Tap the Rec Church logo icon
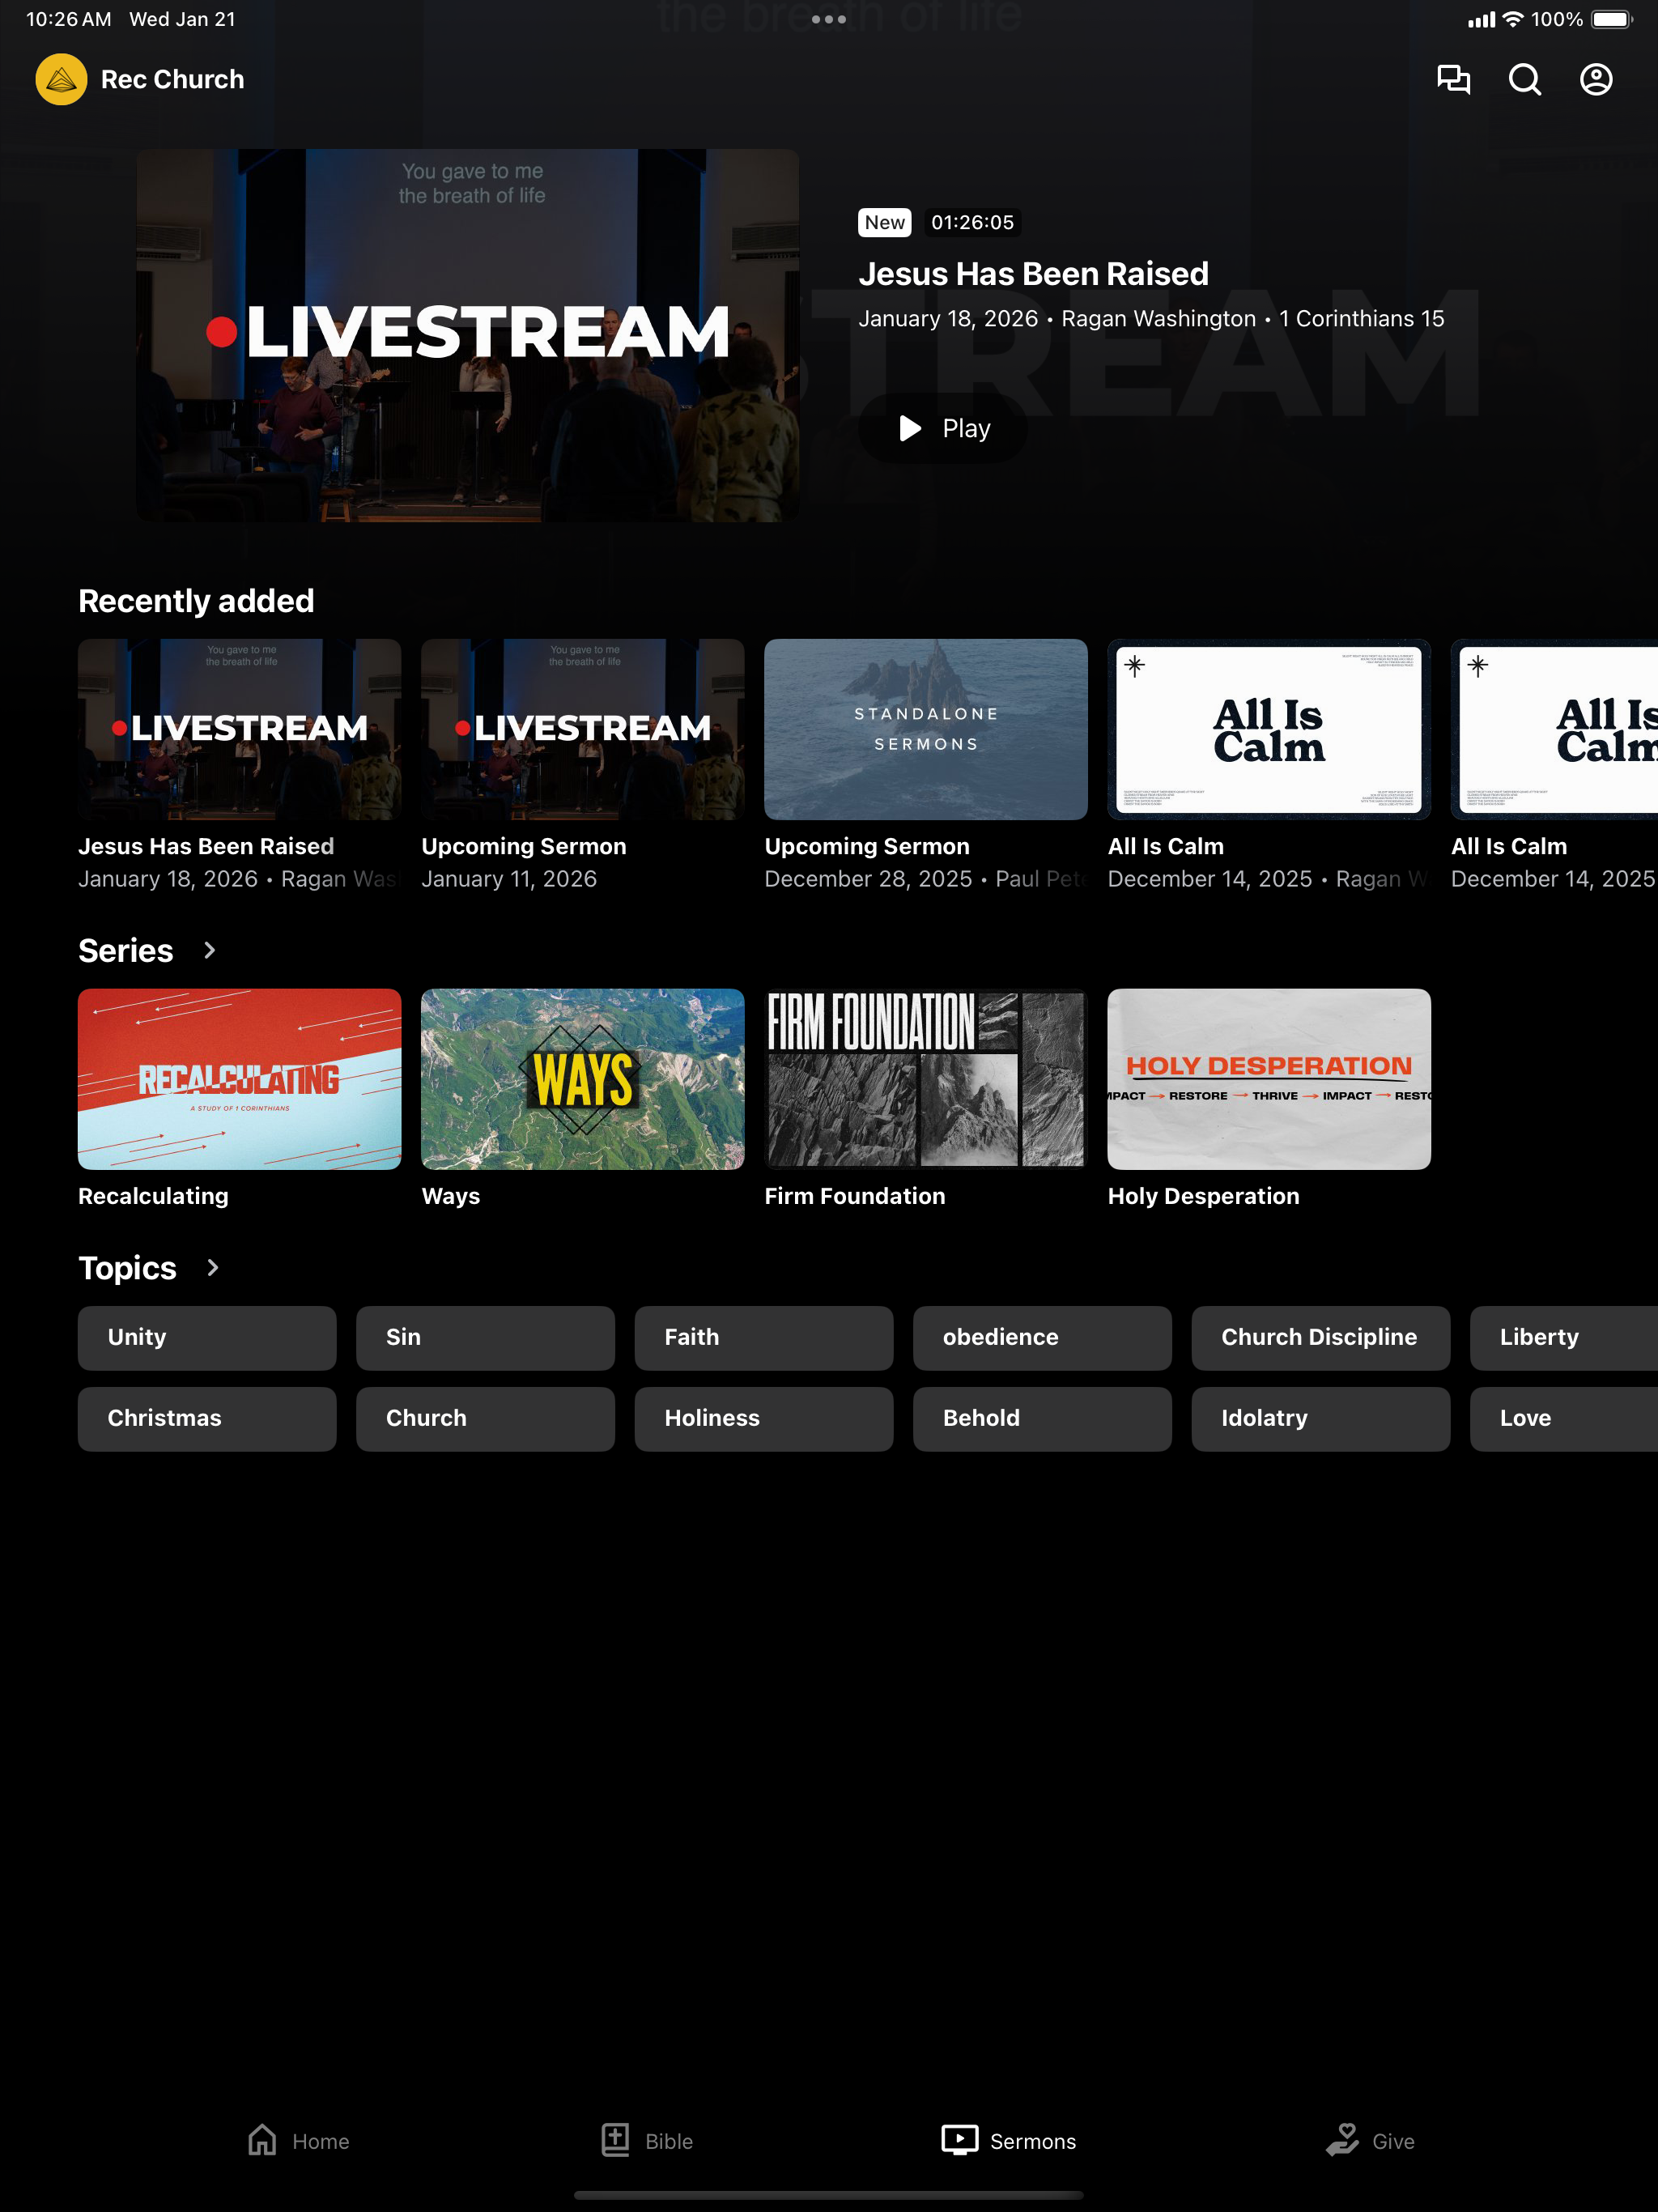1658x2212 pixels. click(x=61, y=79)
